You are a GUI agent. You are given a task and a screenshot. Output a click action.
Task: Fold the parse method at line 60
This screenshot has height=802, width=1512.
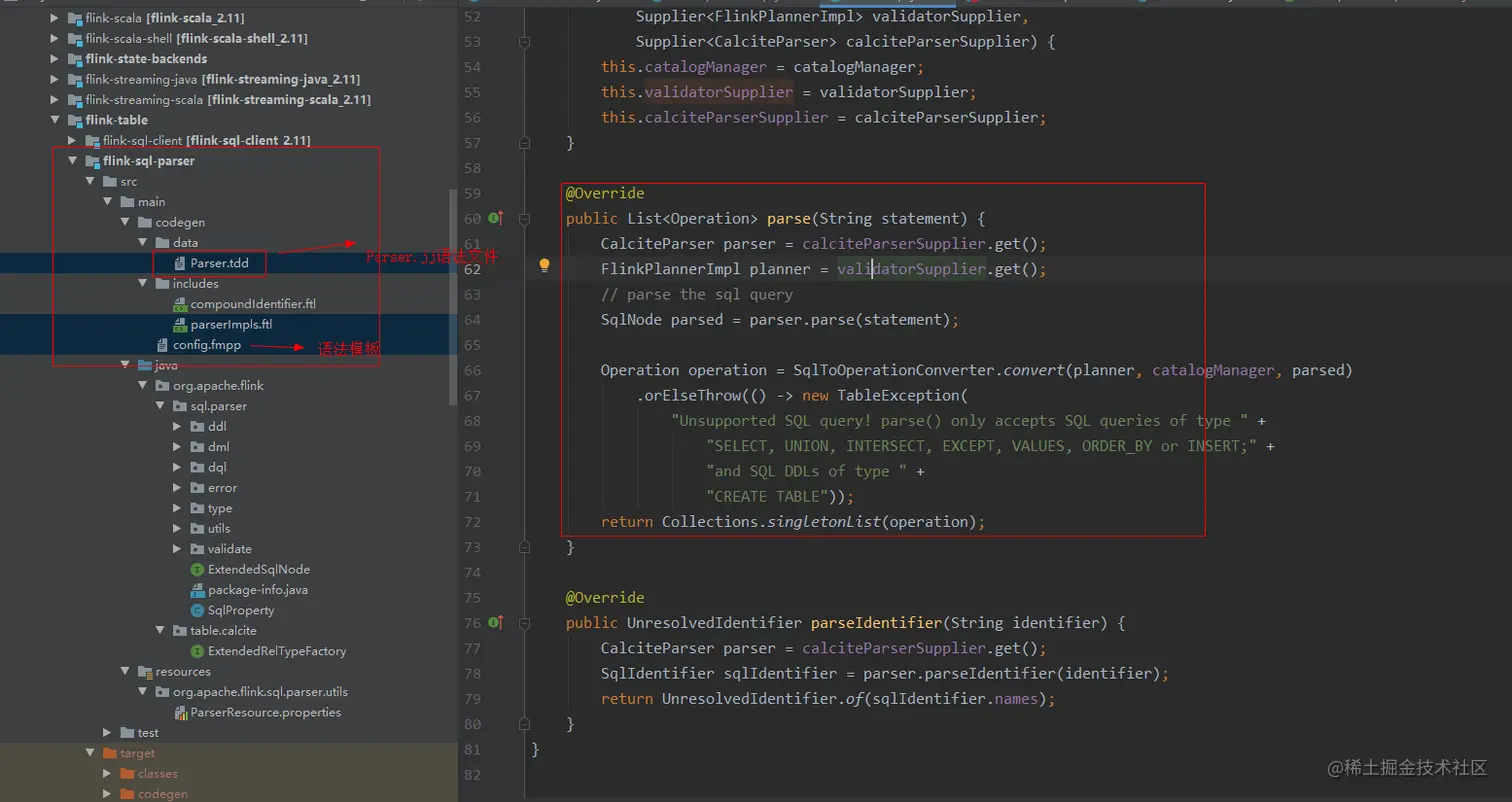coord(523,218)
